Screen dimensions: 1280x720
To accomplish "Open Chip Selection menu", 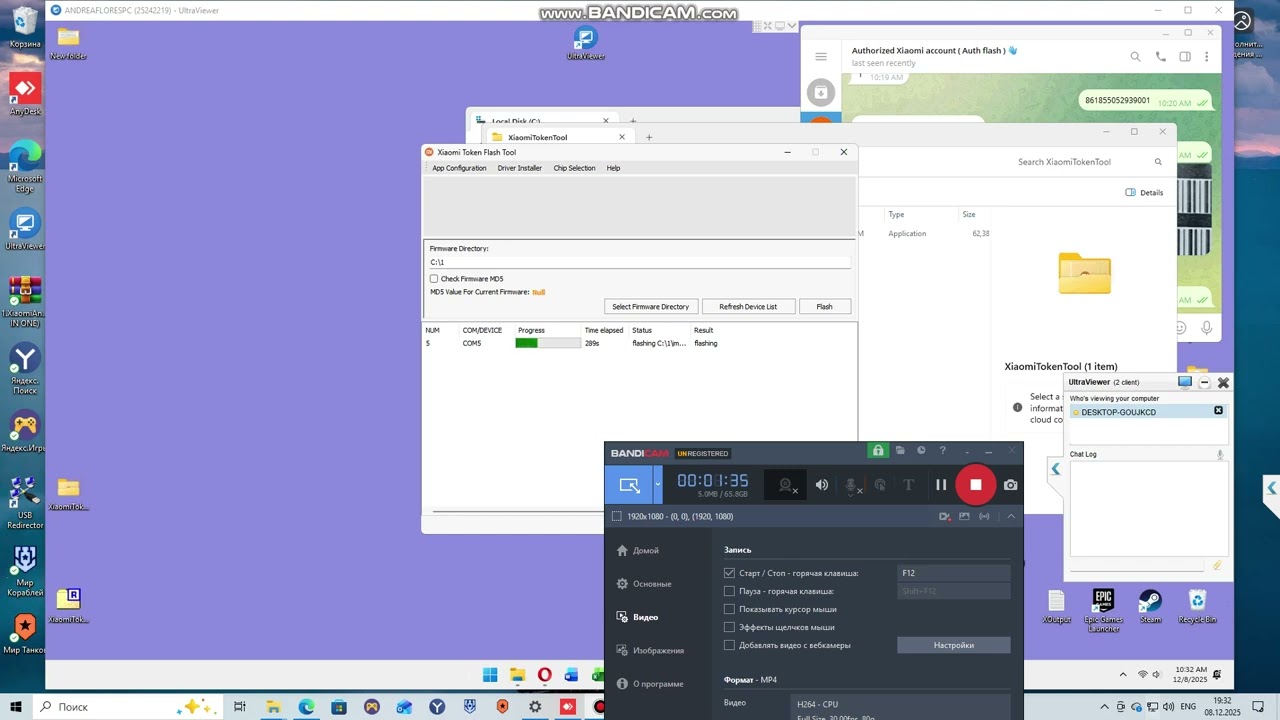I will [574, 168].
